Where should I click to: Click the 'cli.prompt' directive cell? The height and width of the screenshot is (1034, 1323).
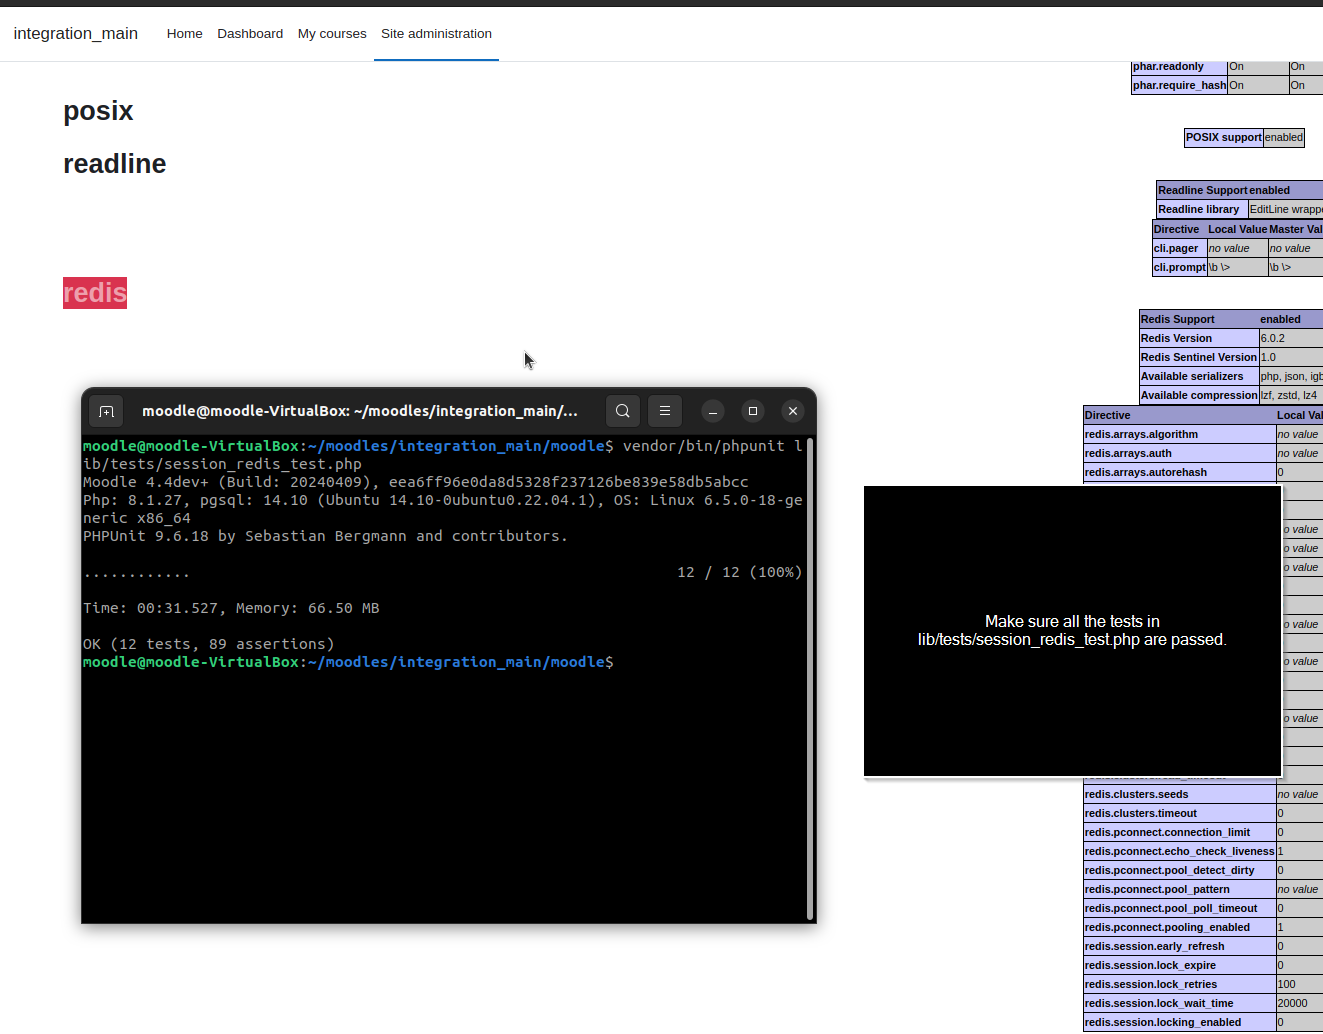(1179, 267)
